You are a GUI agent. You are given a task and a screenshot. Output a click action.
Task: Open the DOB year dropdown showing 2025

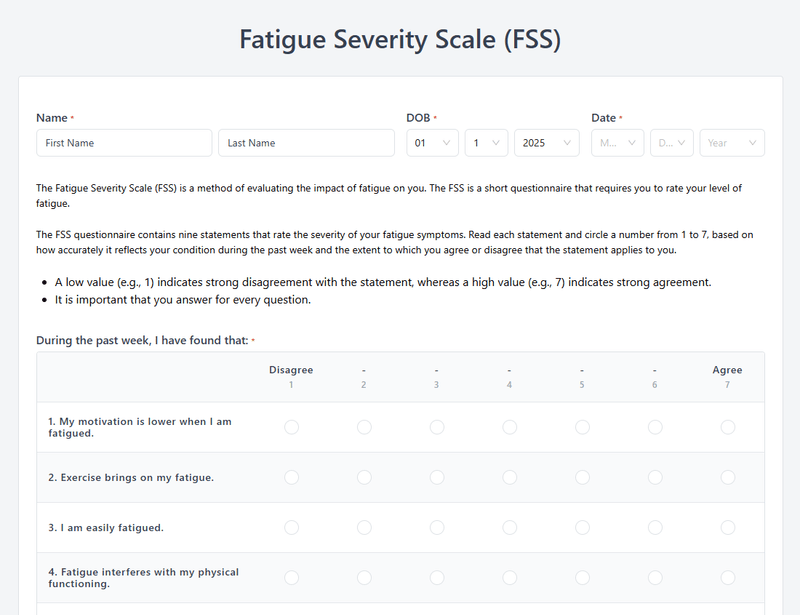[x=546, y=142]
